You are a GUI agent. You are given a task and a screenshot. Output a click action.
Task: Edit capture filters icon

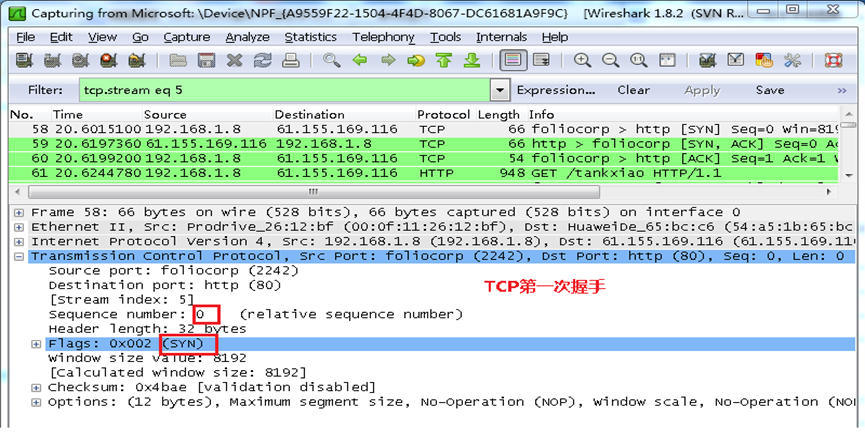(x=707, y=60)
